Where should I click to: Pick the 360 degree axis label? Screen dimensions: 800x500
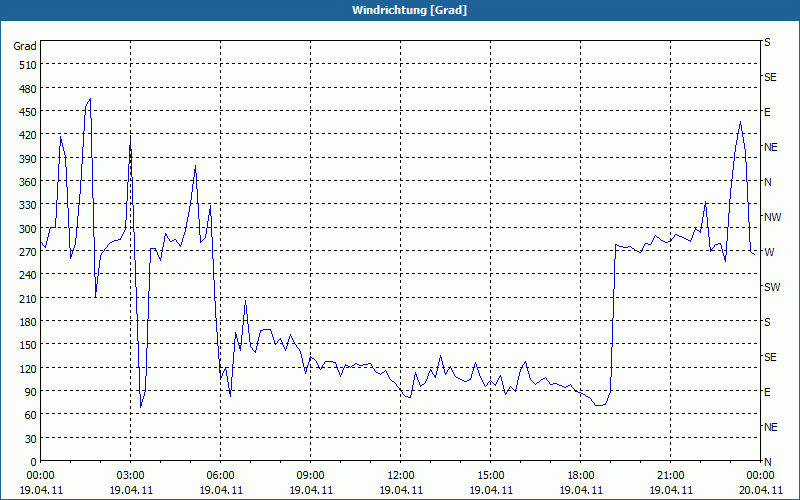(28, 182)
